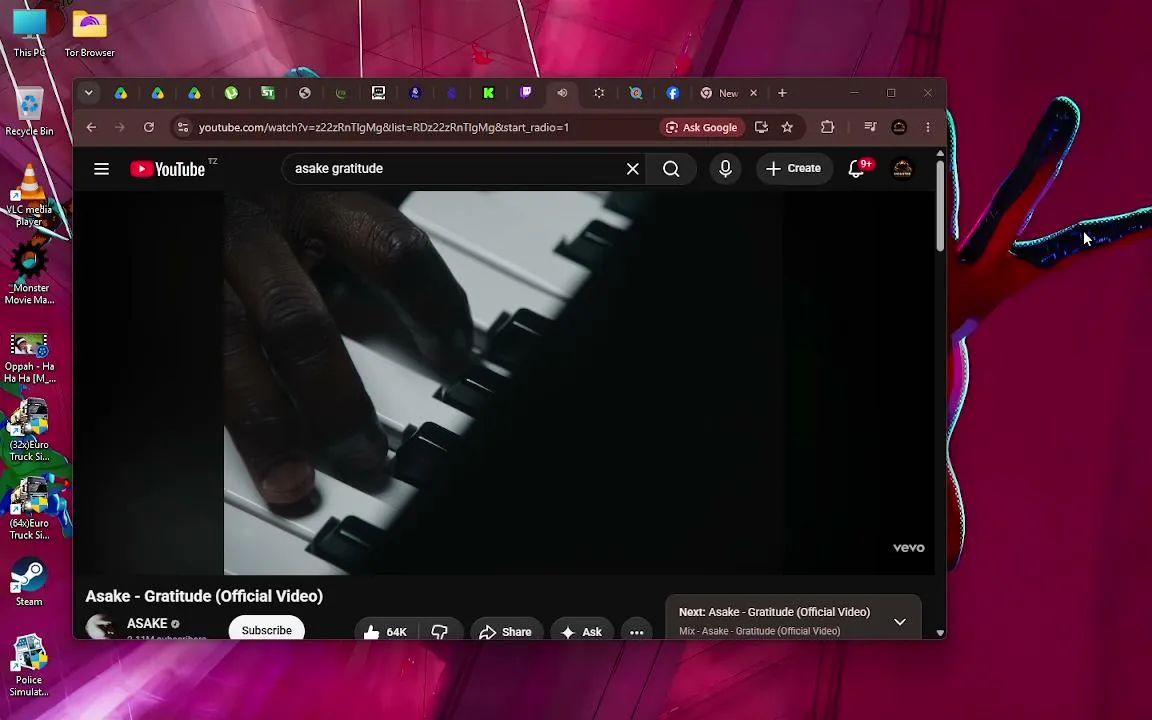This screenshot has height=720, width=1152.
Task: Install or cast page icon in address bar
Action: (761, 127)
